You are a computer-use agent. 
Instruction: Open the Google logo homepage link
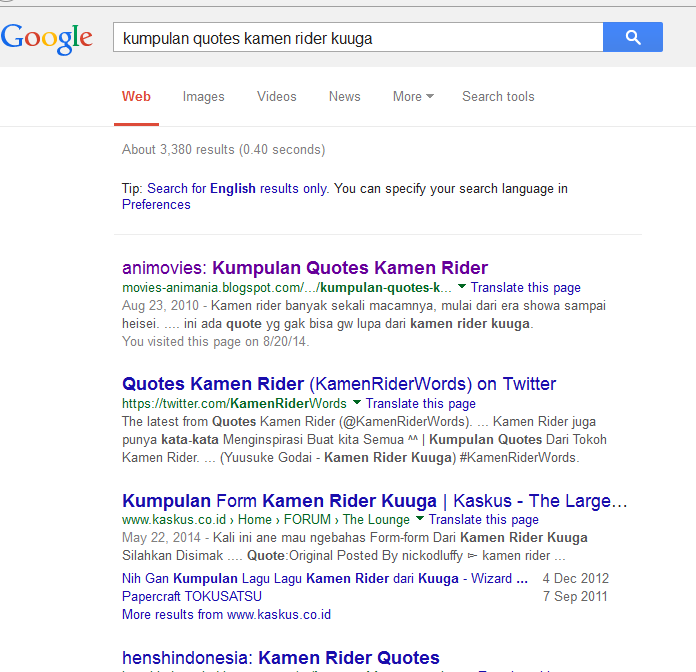click(x=47, y=39)
